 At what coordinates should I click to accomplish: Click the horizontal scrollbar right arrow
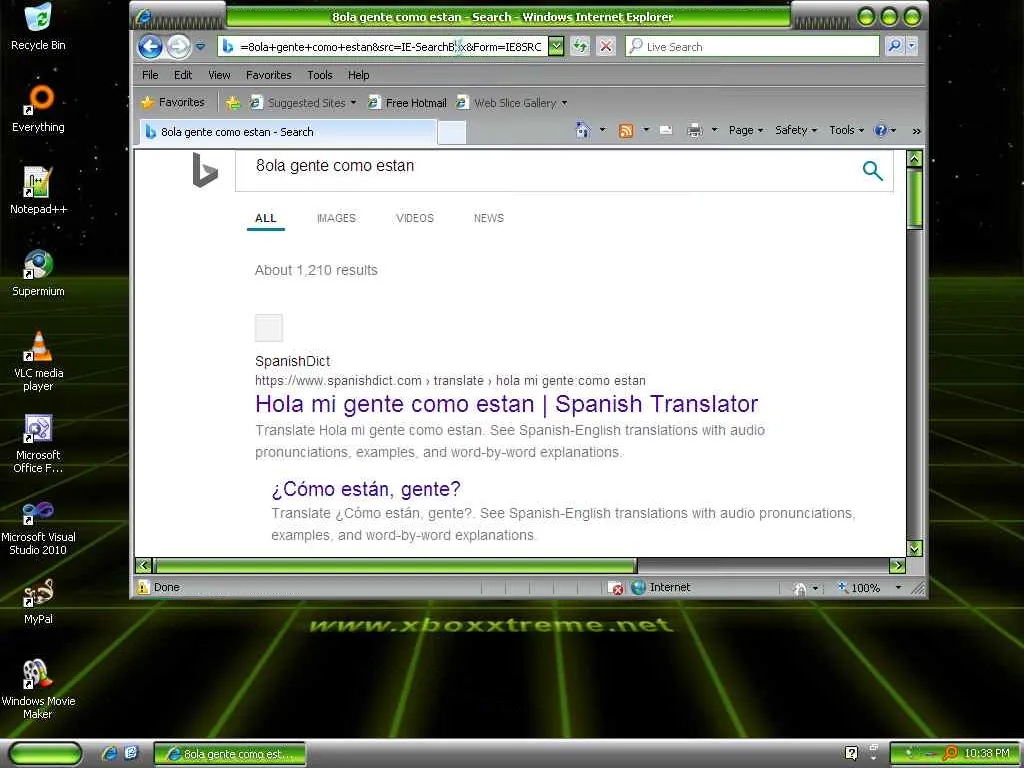click(x=897, y=566)
